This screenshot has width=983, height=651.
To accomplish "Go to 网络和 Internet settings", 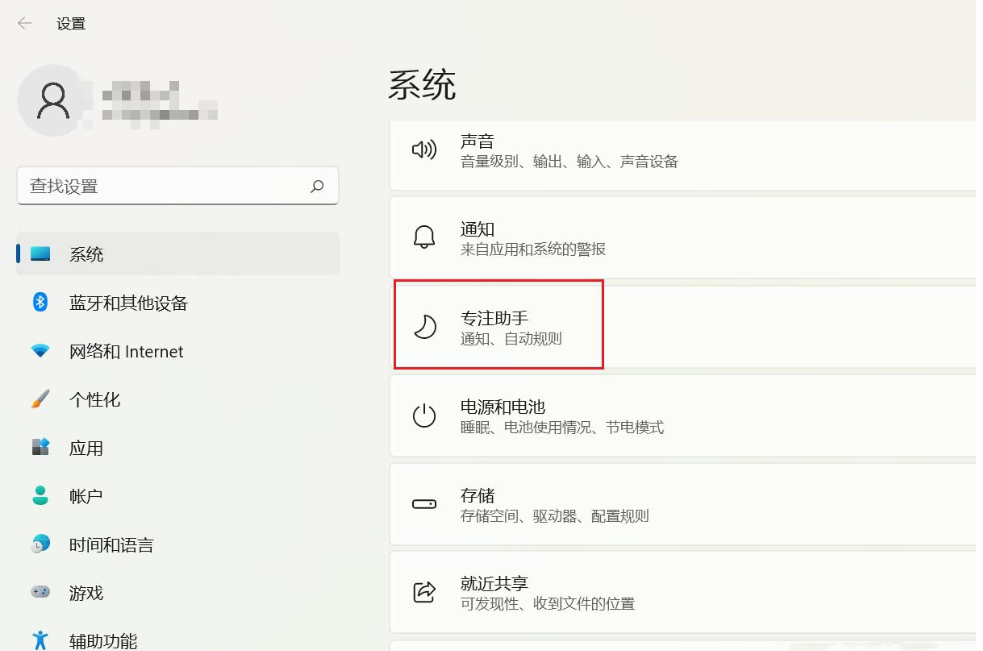I will click(x=126, y=351).
